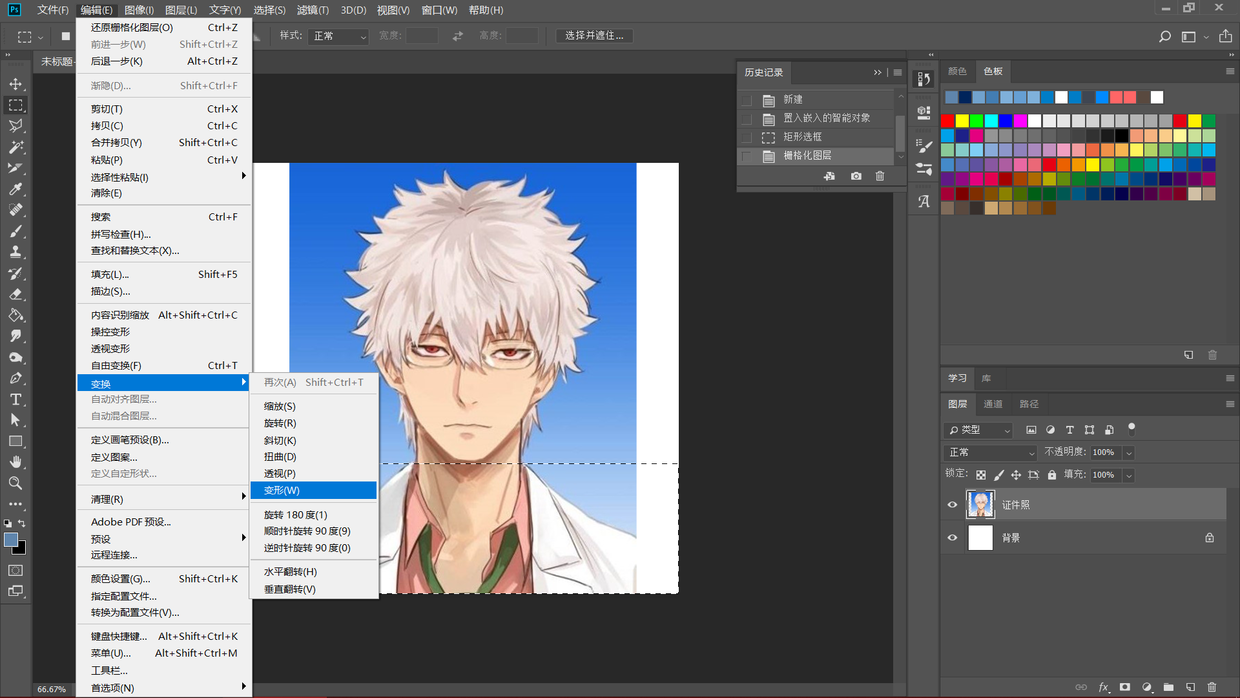Open the 滤镜(T) menu
Image resolution: width=1240 pixels, height=698 pixels.
pos(313,10)
